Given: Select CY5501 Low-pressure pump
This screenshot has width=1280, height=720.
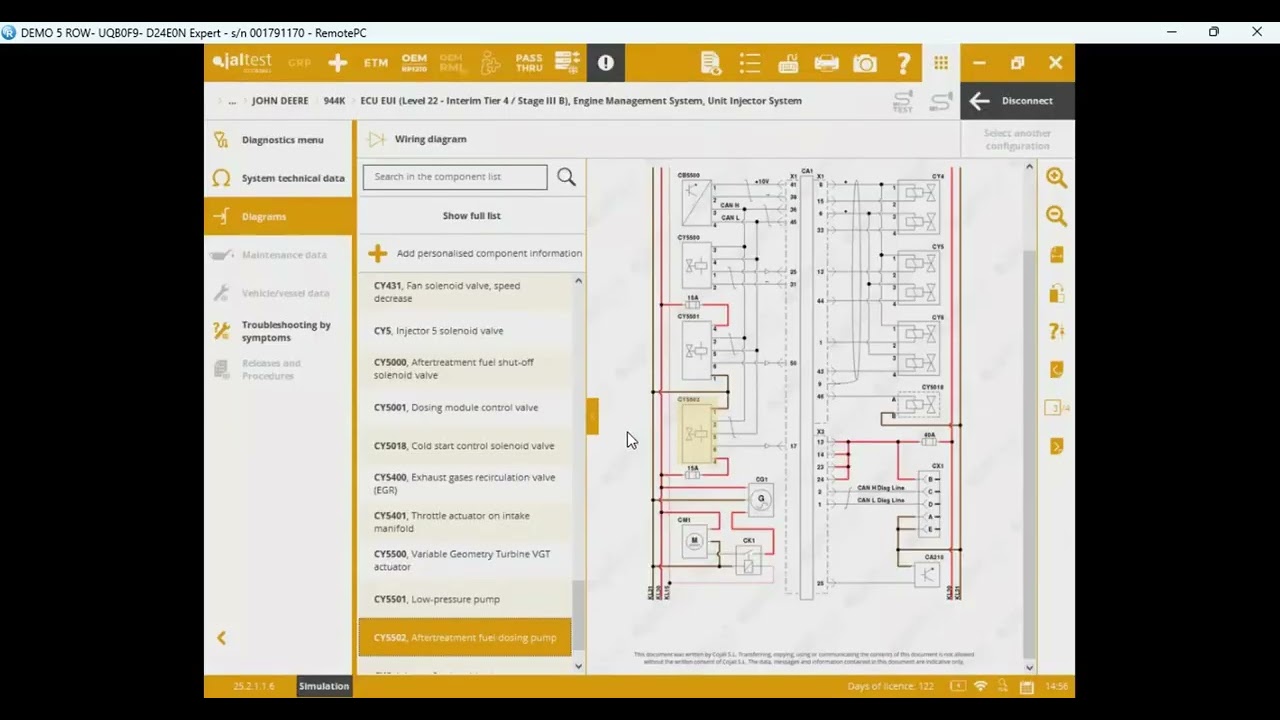Looking at the screenshot, I should 465,599.
